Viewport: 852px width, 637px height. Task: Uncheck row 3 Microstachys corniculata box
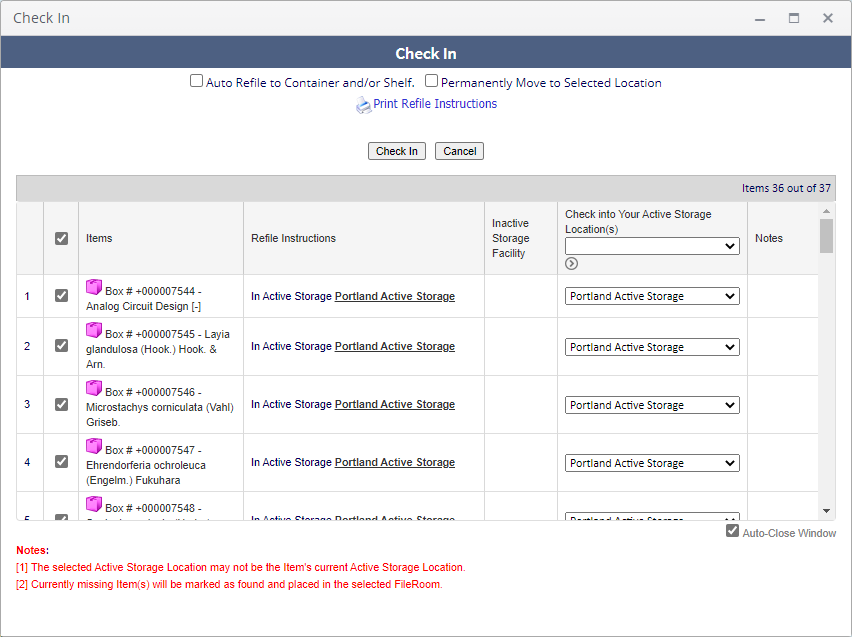coord(61,404)
